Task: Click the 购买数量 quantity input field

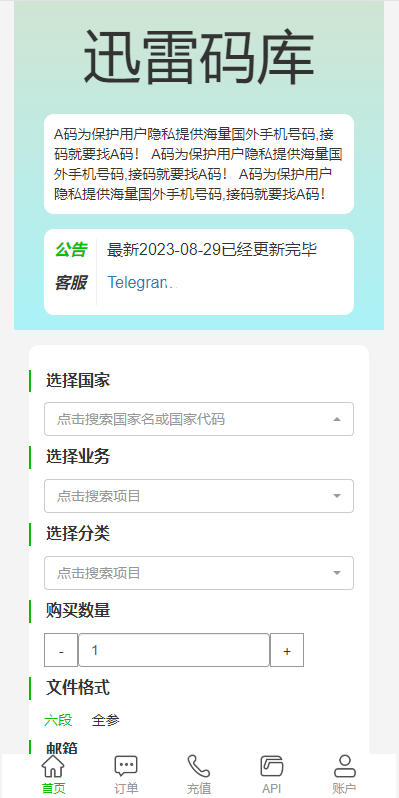Action: tap(174, 650)
